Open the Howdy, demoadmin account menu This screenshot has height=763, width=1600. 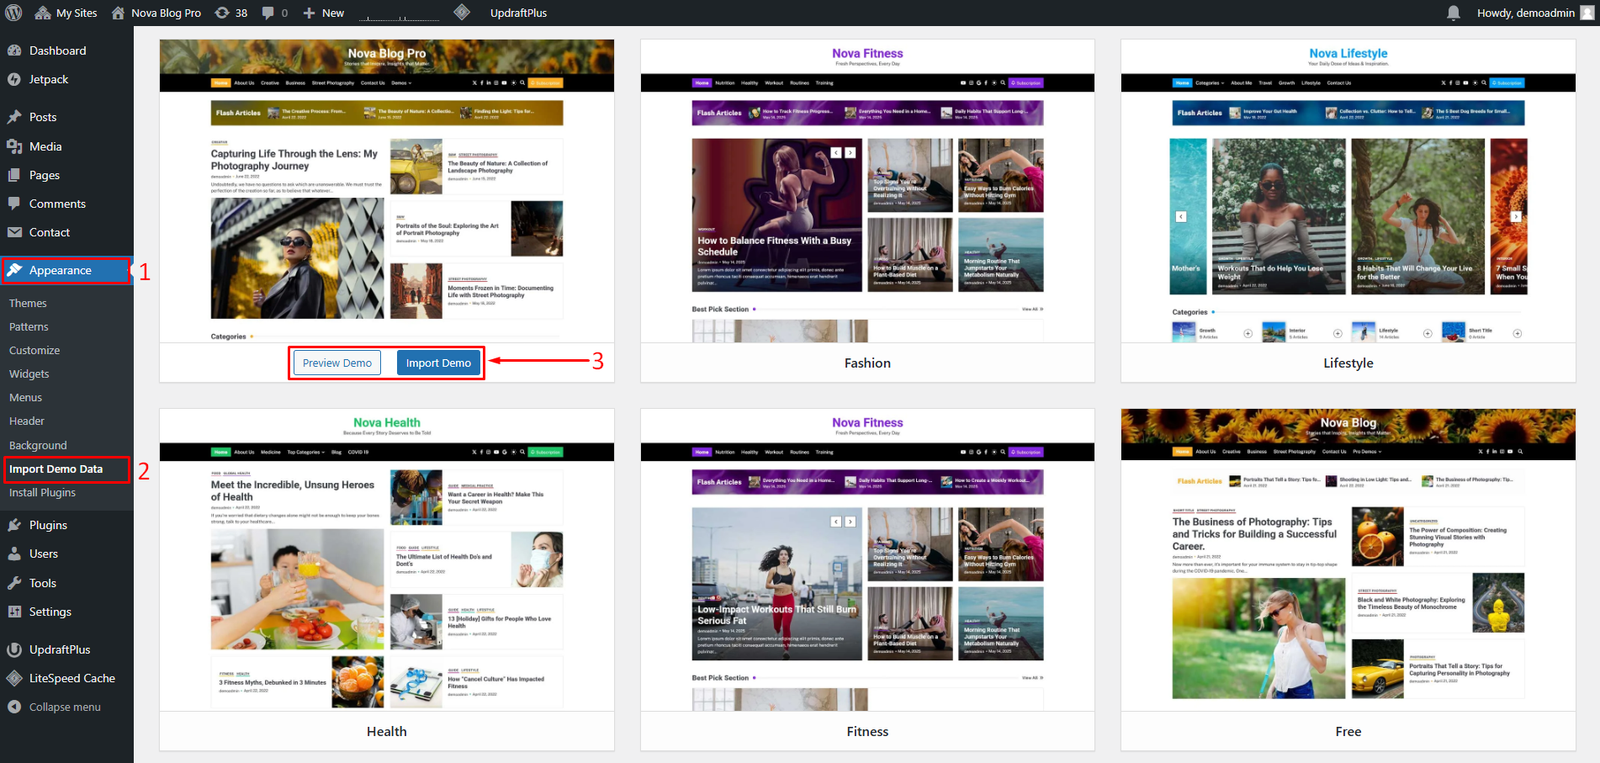point(1525,13)
